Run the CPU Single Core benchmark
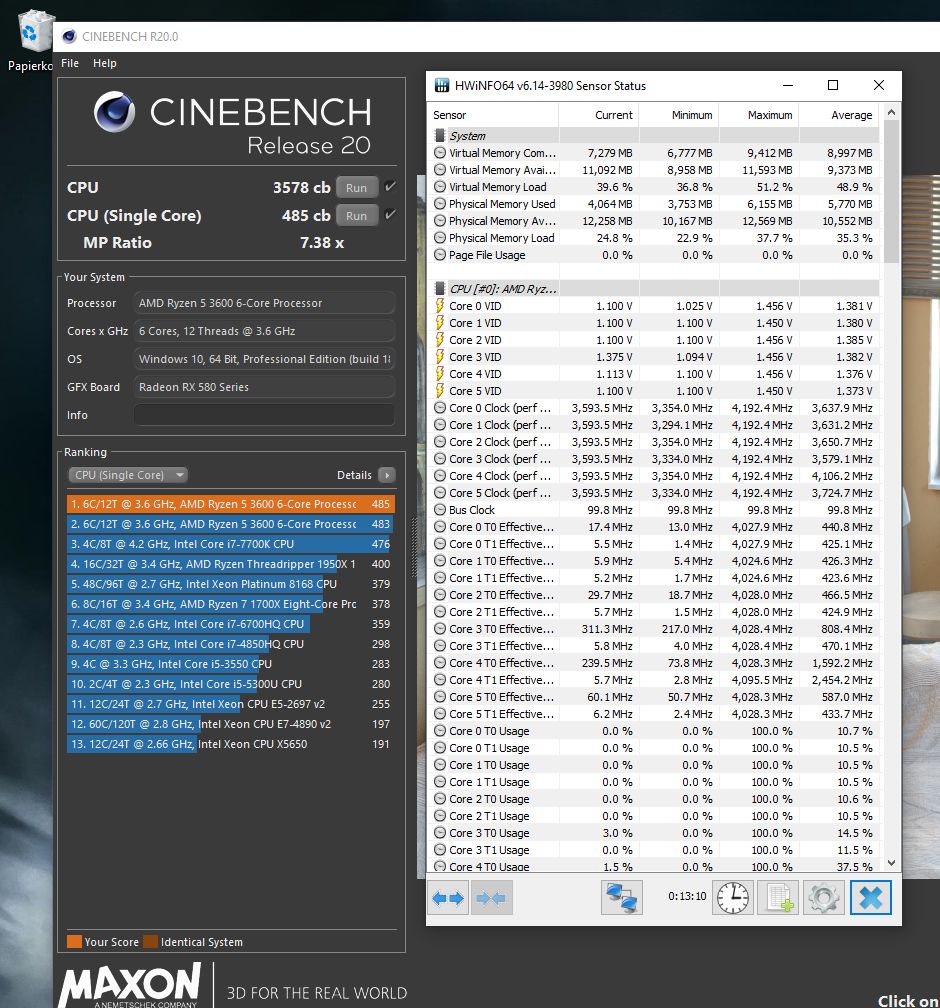The height and width of the screenshot is (1008, 940). [x=357, y=215]
